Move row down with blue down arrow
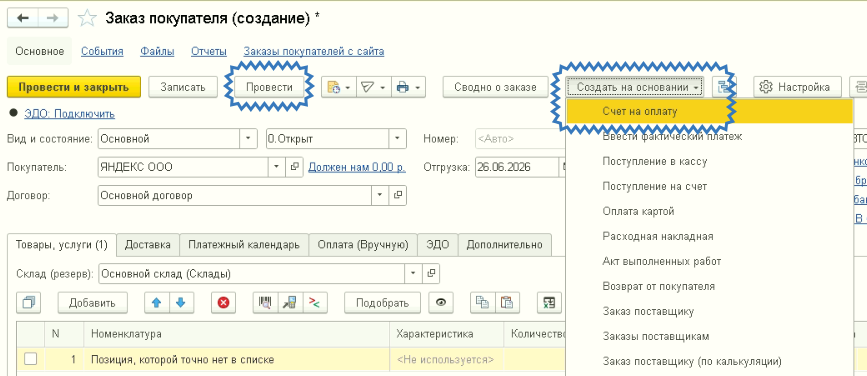 [x=181, y=302]
